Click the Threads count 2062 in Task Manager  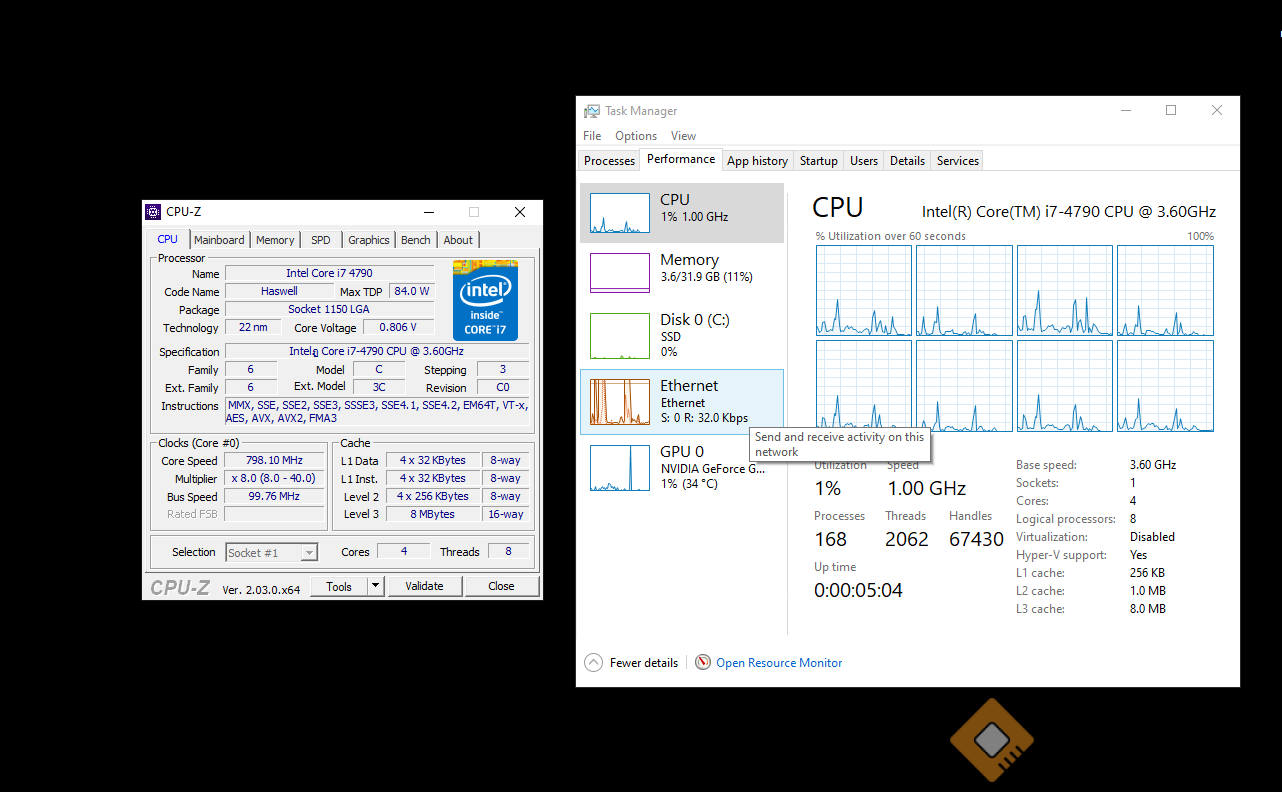point(906,539)
